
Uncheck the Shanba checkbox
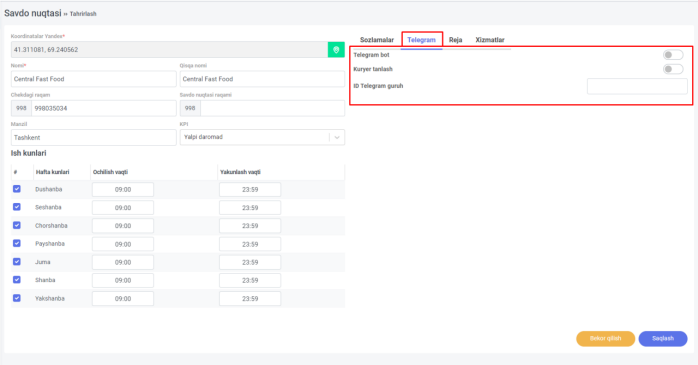pyautogui.click(x=17, y=280)
